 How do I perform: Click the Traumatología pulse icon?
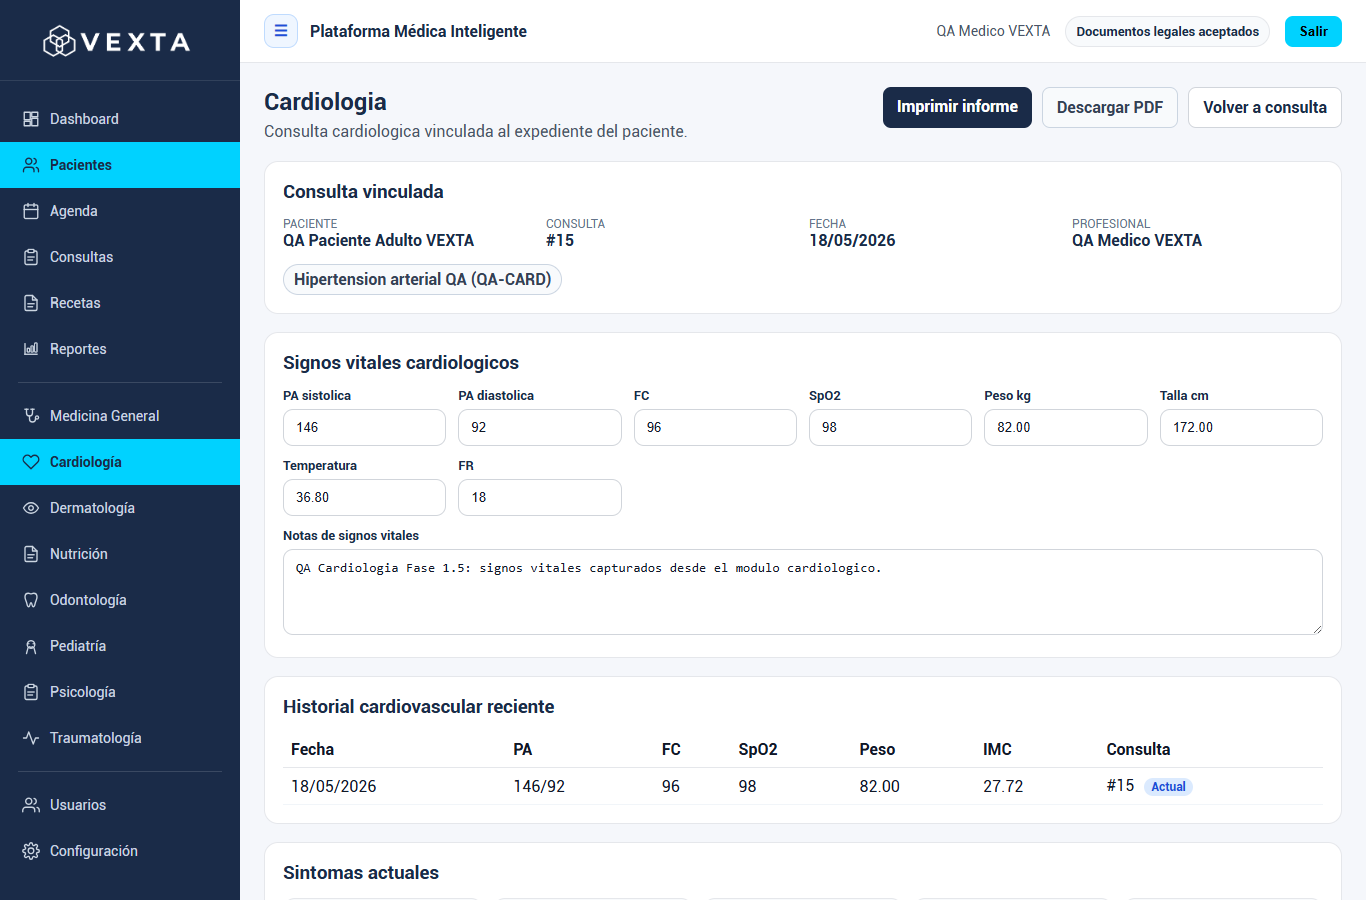pos(31,738)
